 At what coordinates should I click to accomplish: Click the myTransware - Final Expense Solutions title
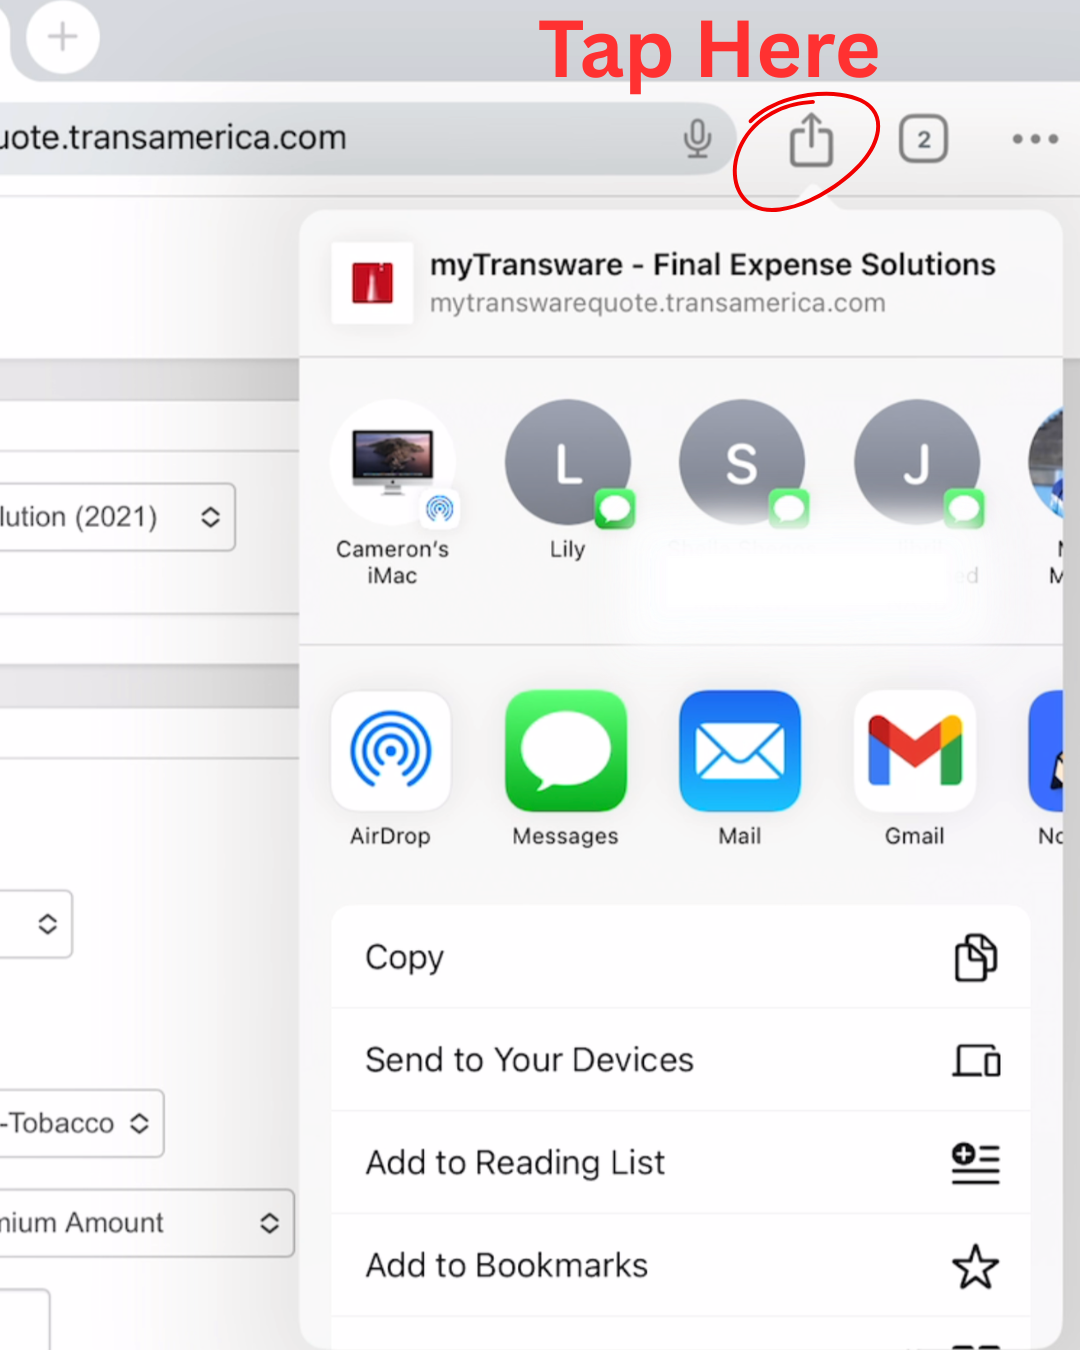coord(712,265)
